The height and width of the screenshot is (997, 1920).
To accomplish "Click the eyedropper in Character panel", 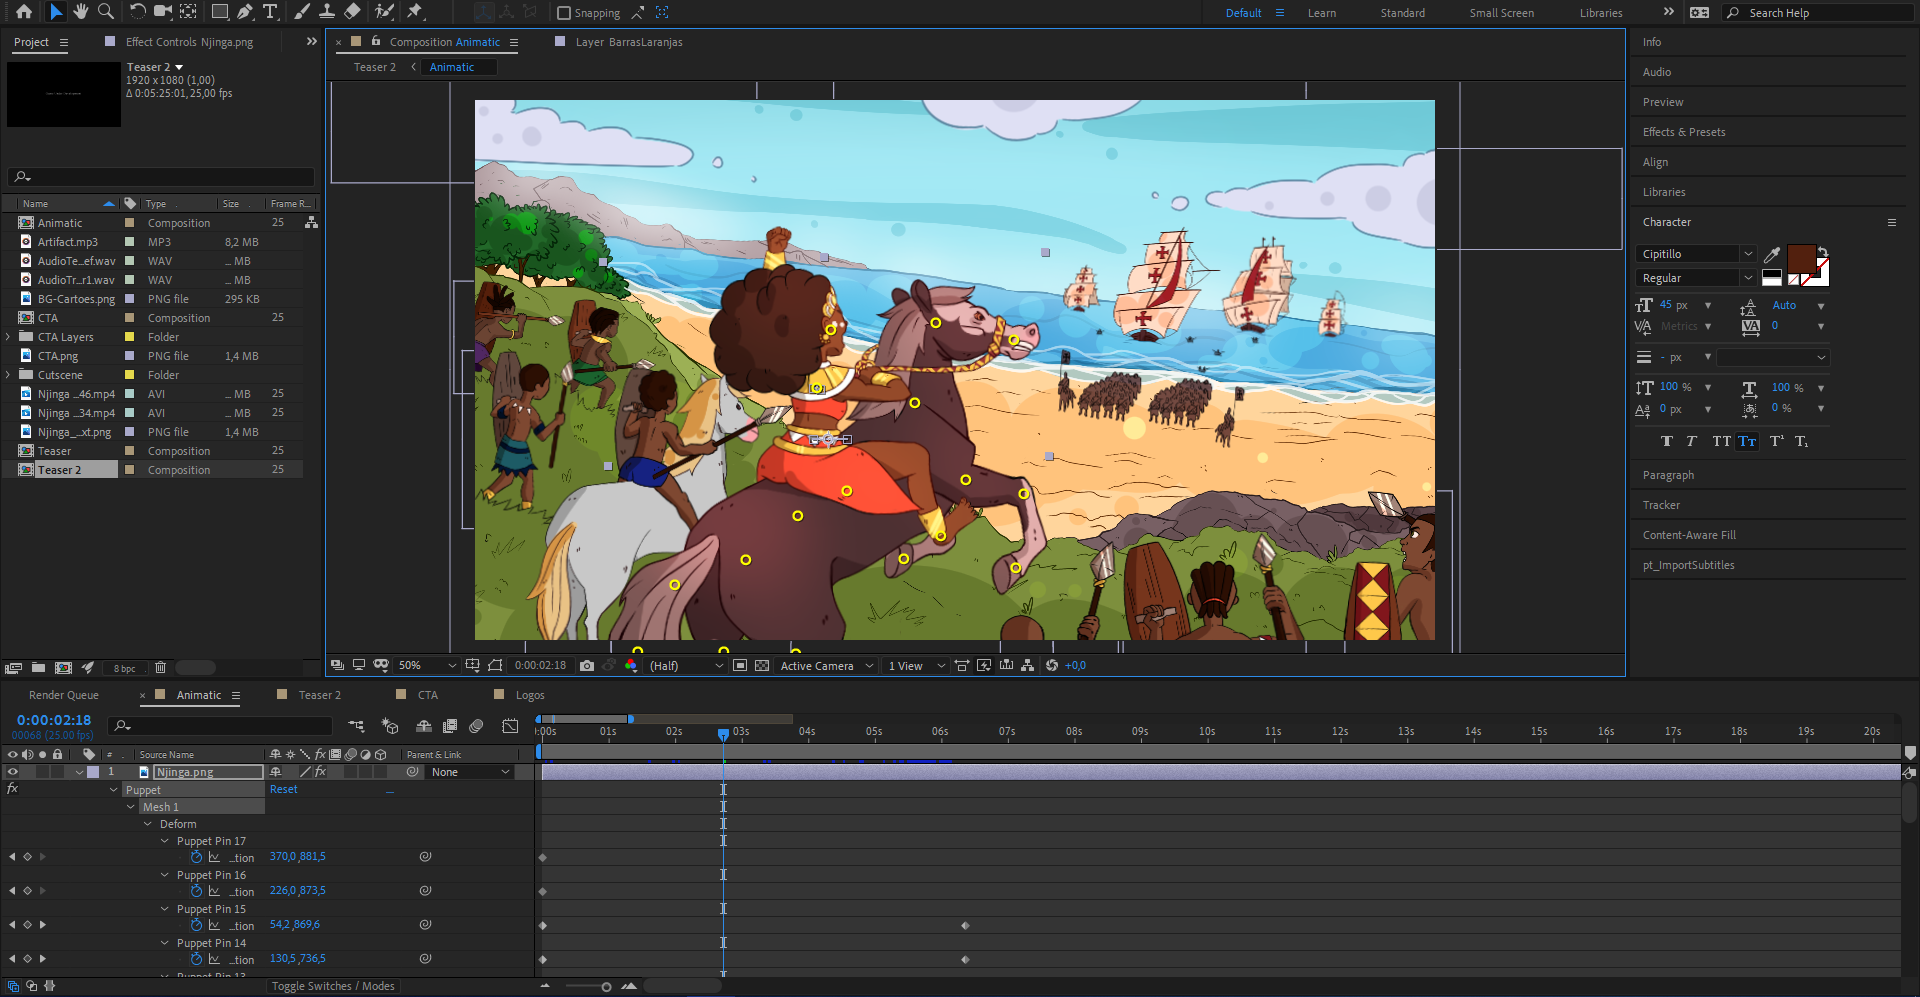I will (1772, 254).
